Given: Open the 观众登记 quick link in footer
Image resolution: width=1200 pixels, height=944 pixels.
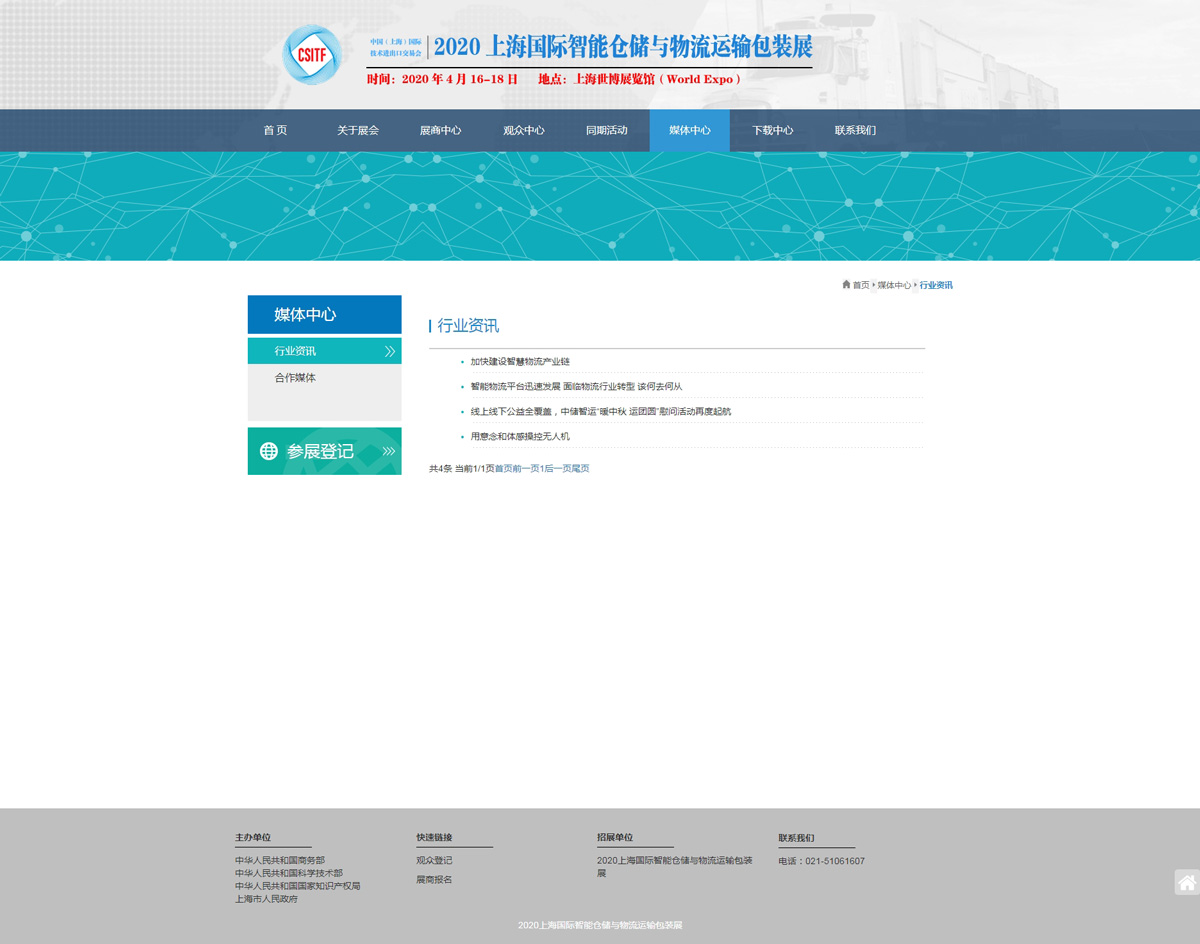Looking at the screenshot, I should click(434, 860).
